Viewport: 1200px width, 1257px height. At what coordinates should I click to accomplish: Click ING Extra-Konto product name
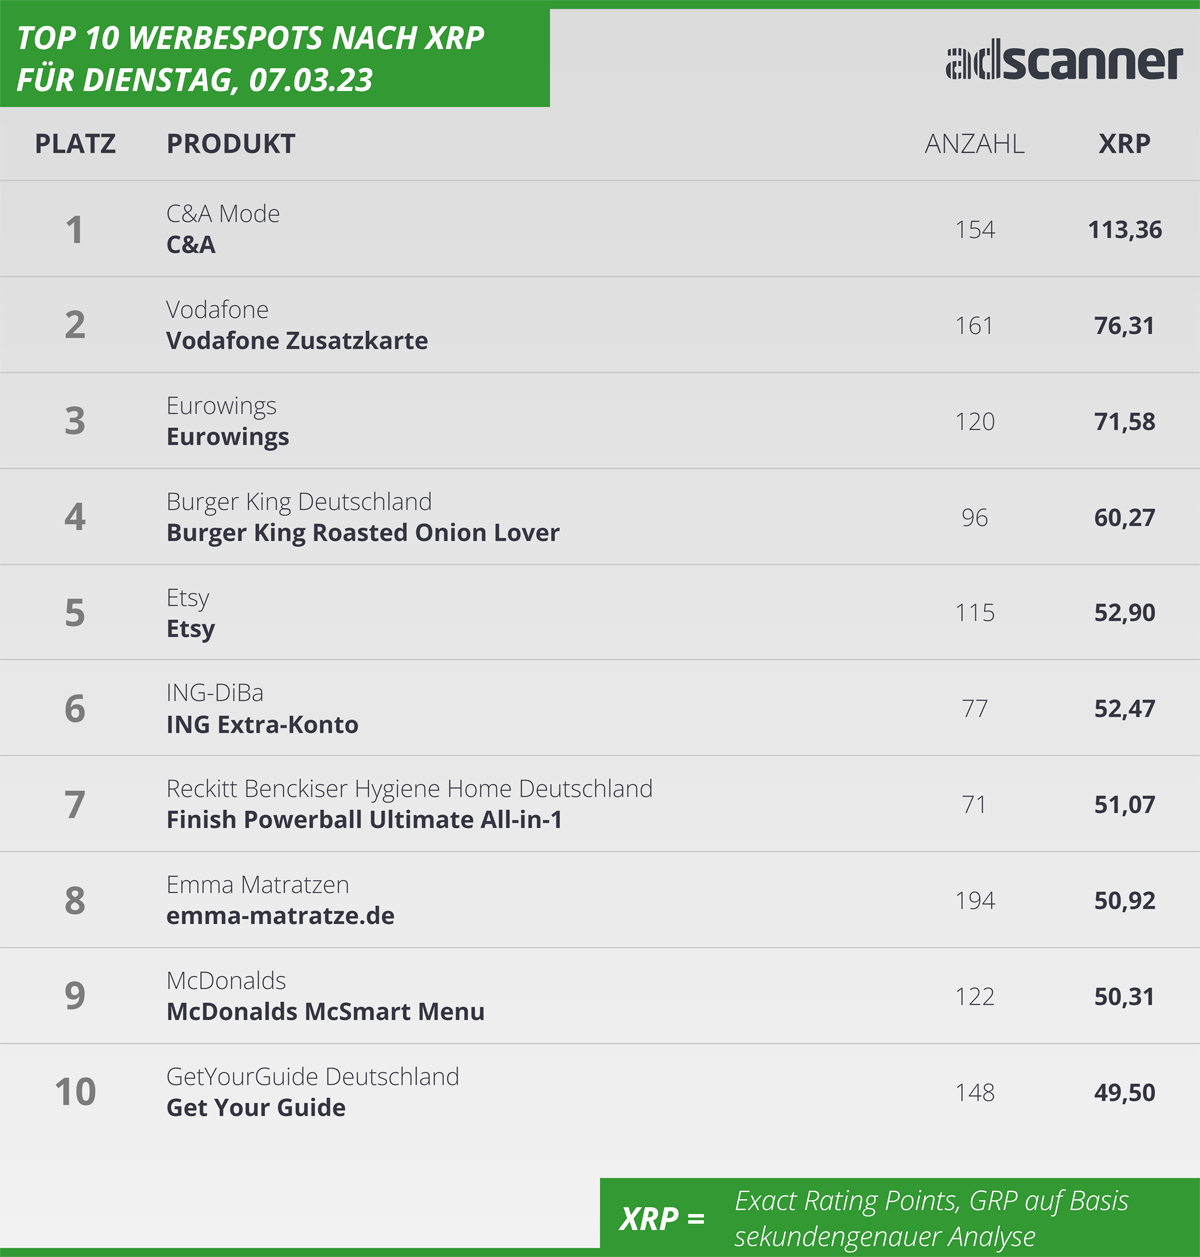262,725
